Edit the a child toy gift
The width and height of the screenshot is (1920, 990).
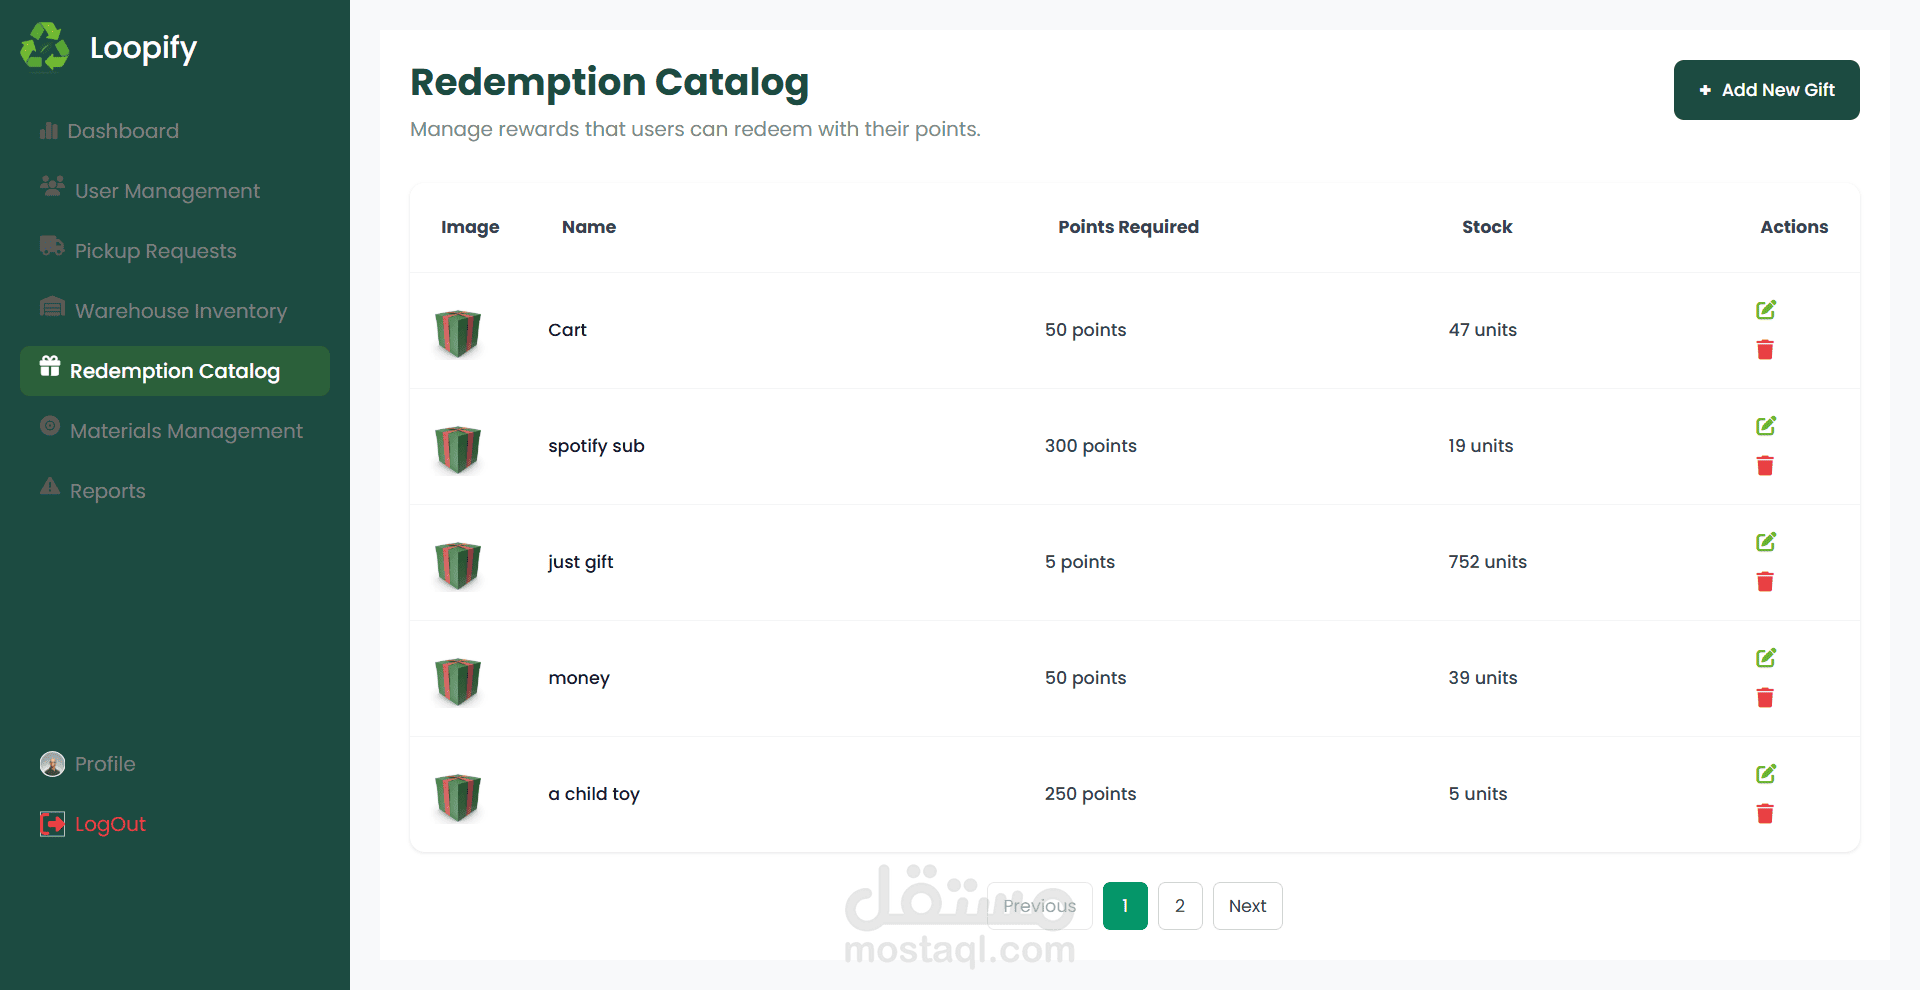(x=1766, y=774)
